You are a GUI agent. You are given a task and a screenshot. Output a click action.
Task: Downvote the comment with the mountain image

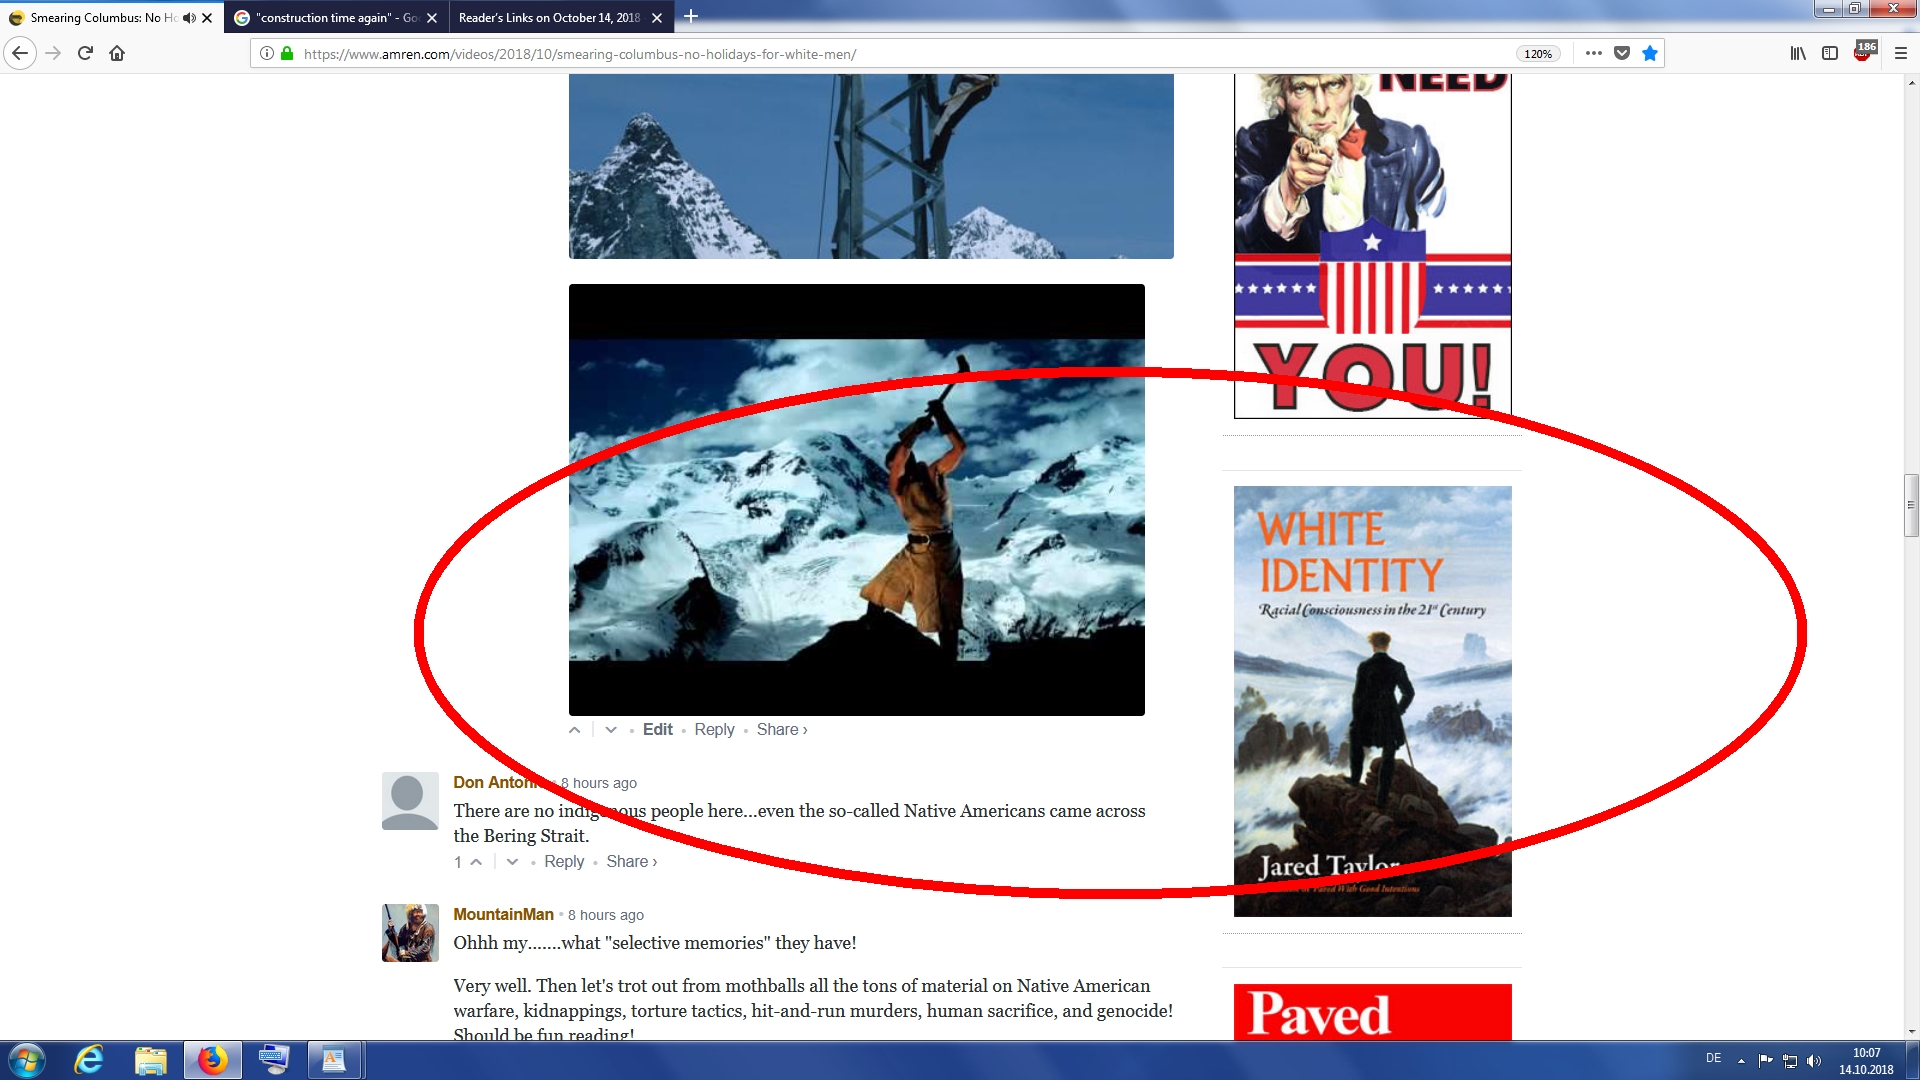point(611,730)
